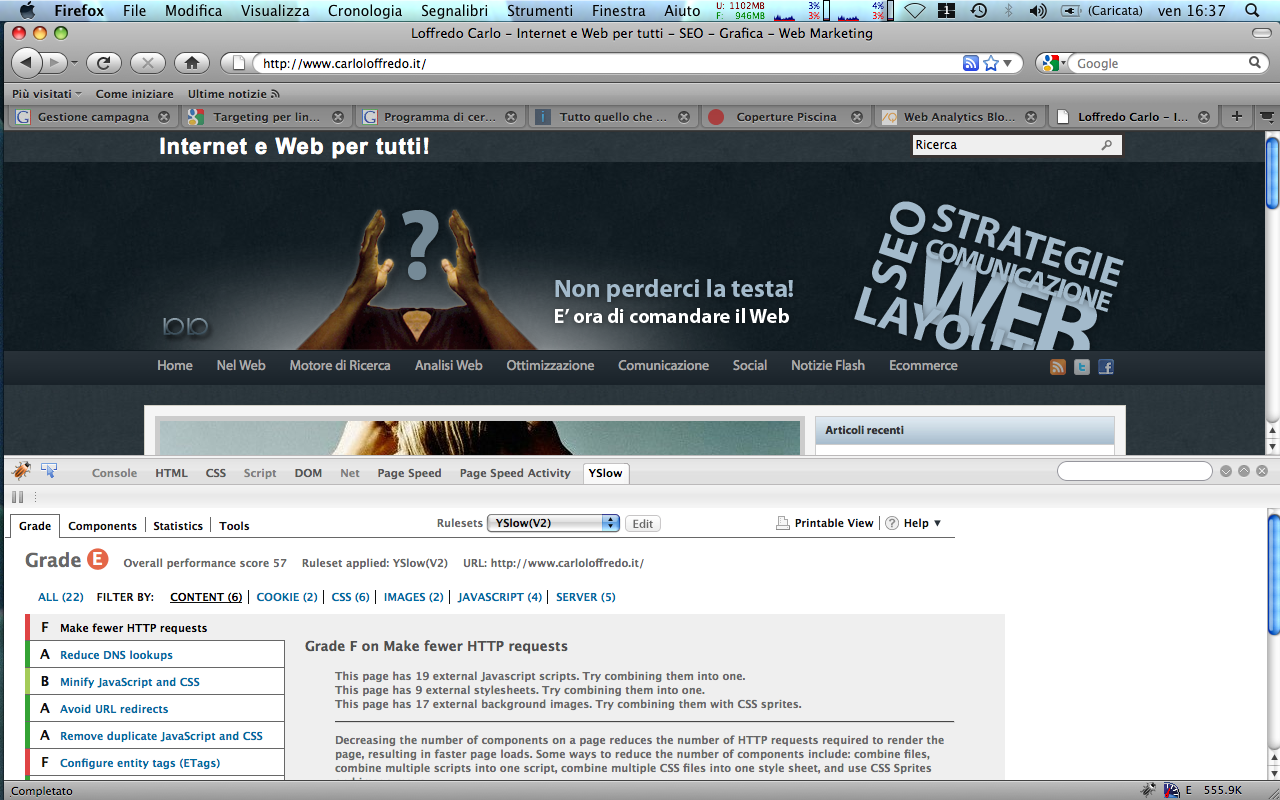The width and height of the screenshot is (1280, 800).
Task: Open the Cronologia menu
Action: [365, 11]
